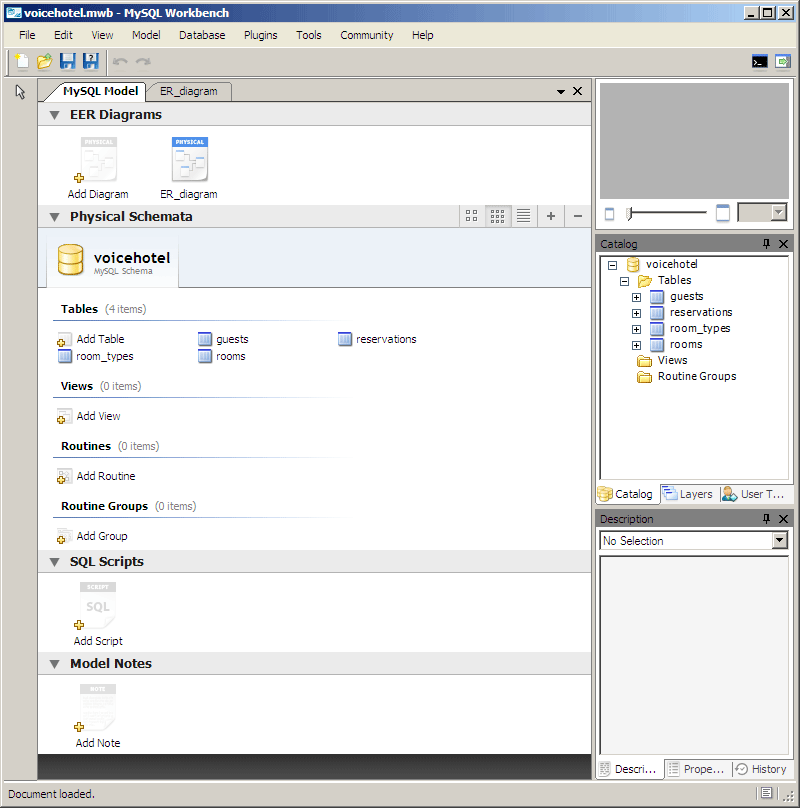Expand the guests node in Catalog
Image resolution: width=800 pixels, height=808 pixels.
[x=637, y=297]
